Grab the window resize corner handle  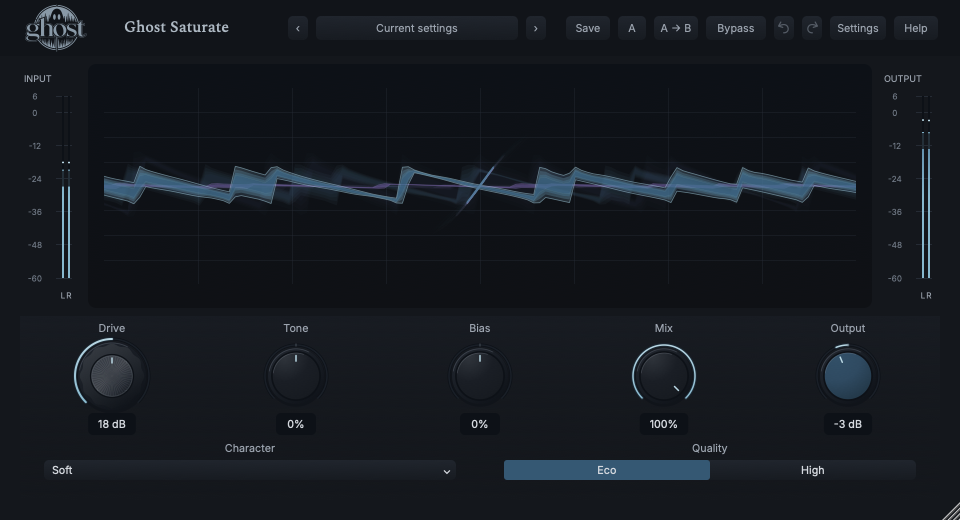point(951,511)
